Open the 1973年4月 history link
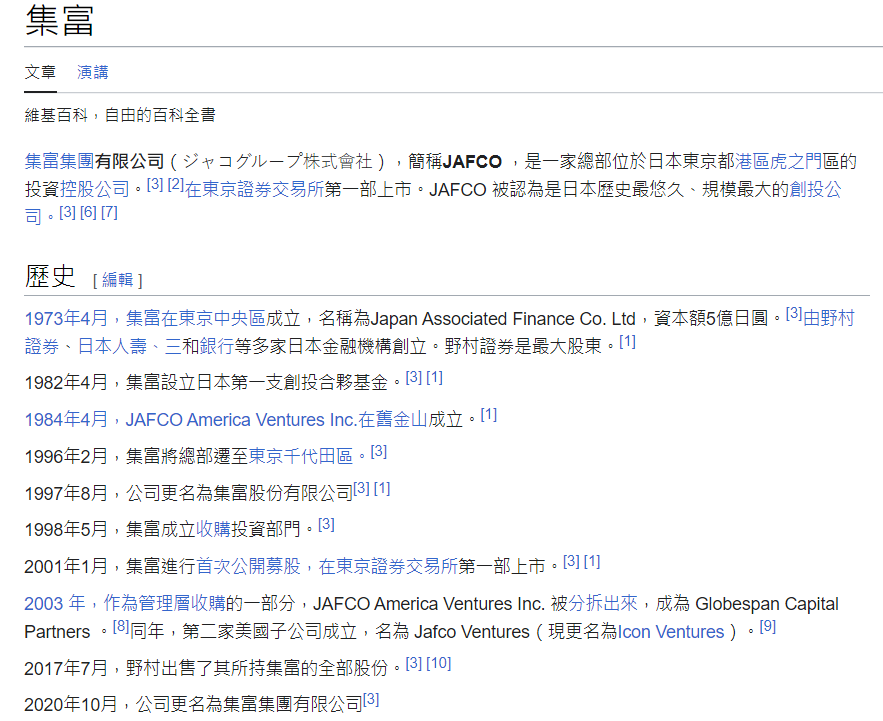This screenshot has height=721, width=883. pos(145,319)
